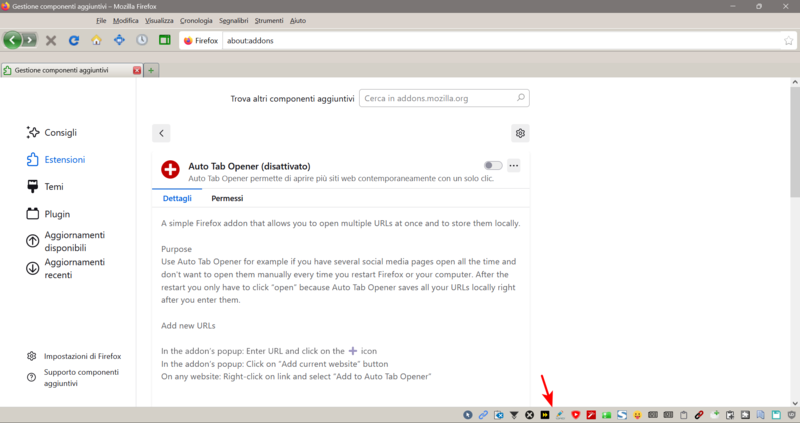Screen dimensions: 800x423
Task: Open the home page via house icon
Action: (x=96, y=40)
